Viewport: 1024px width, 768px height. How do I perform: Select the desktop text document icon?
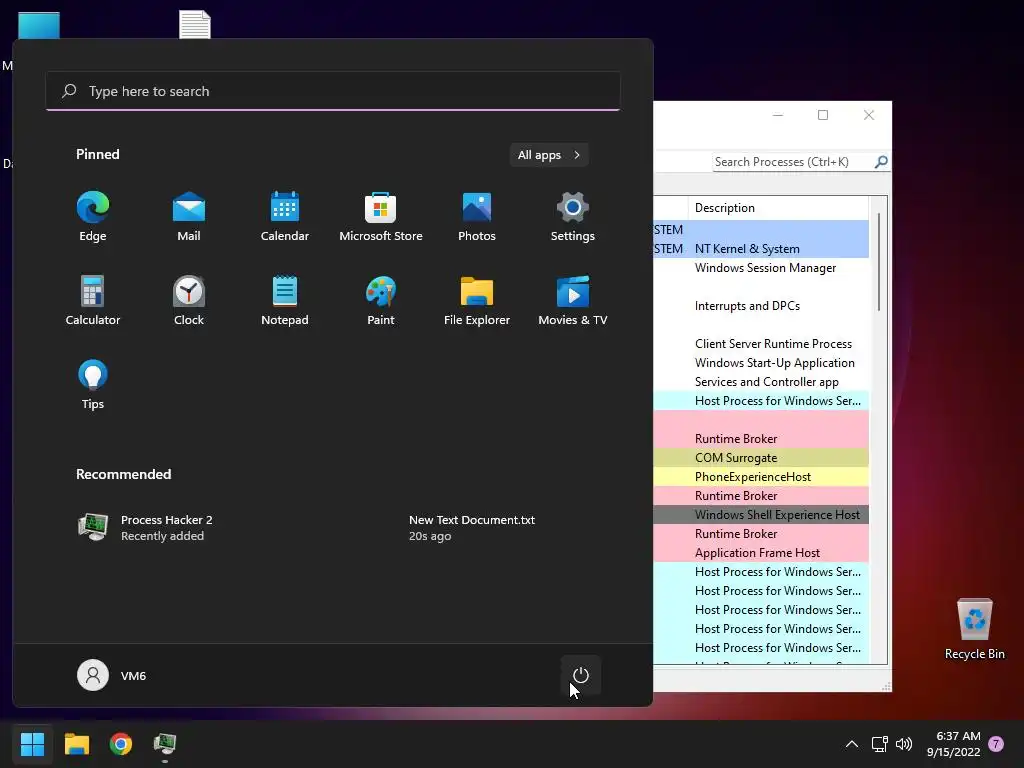[x=195, y=25]
